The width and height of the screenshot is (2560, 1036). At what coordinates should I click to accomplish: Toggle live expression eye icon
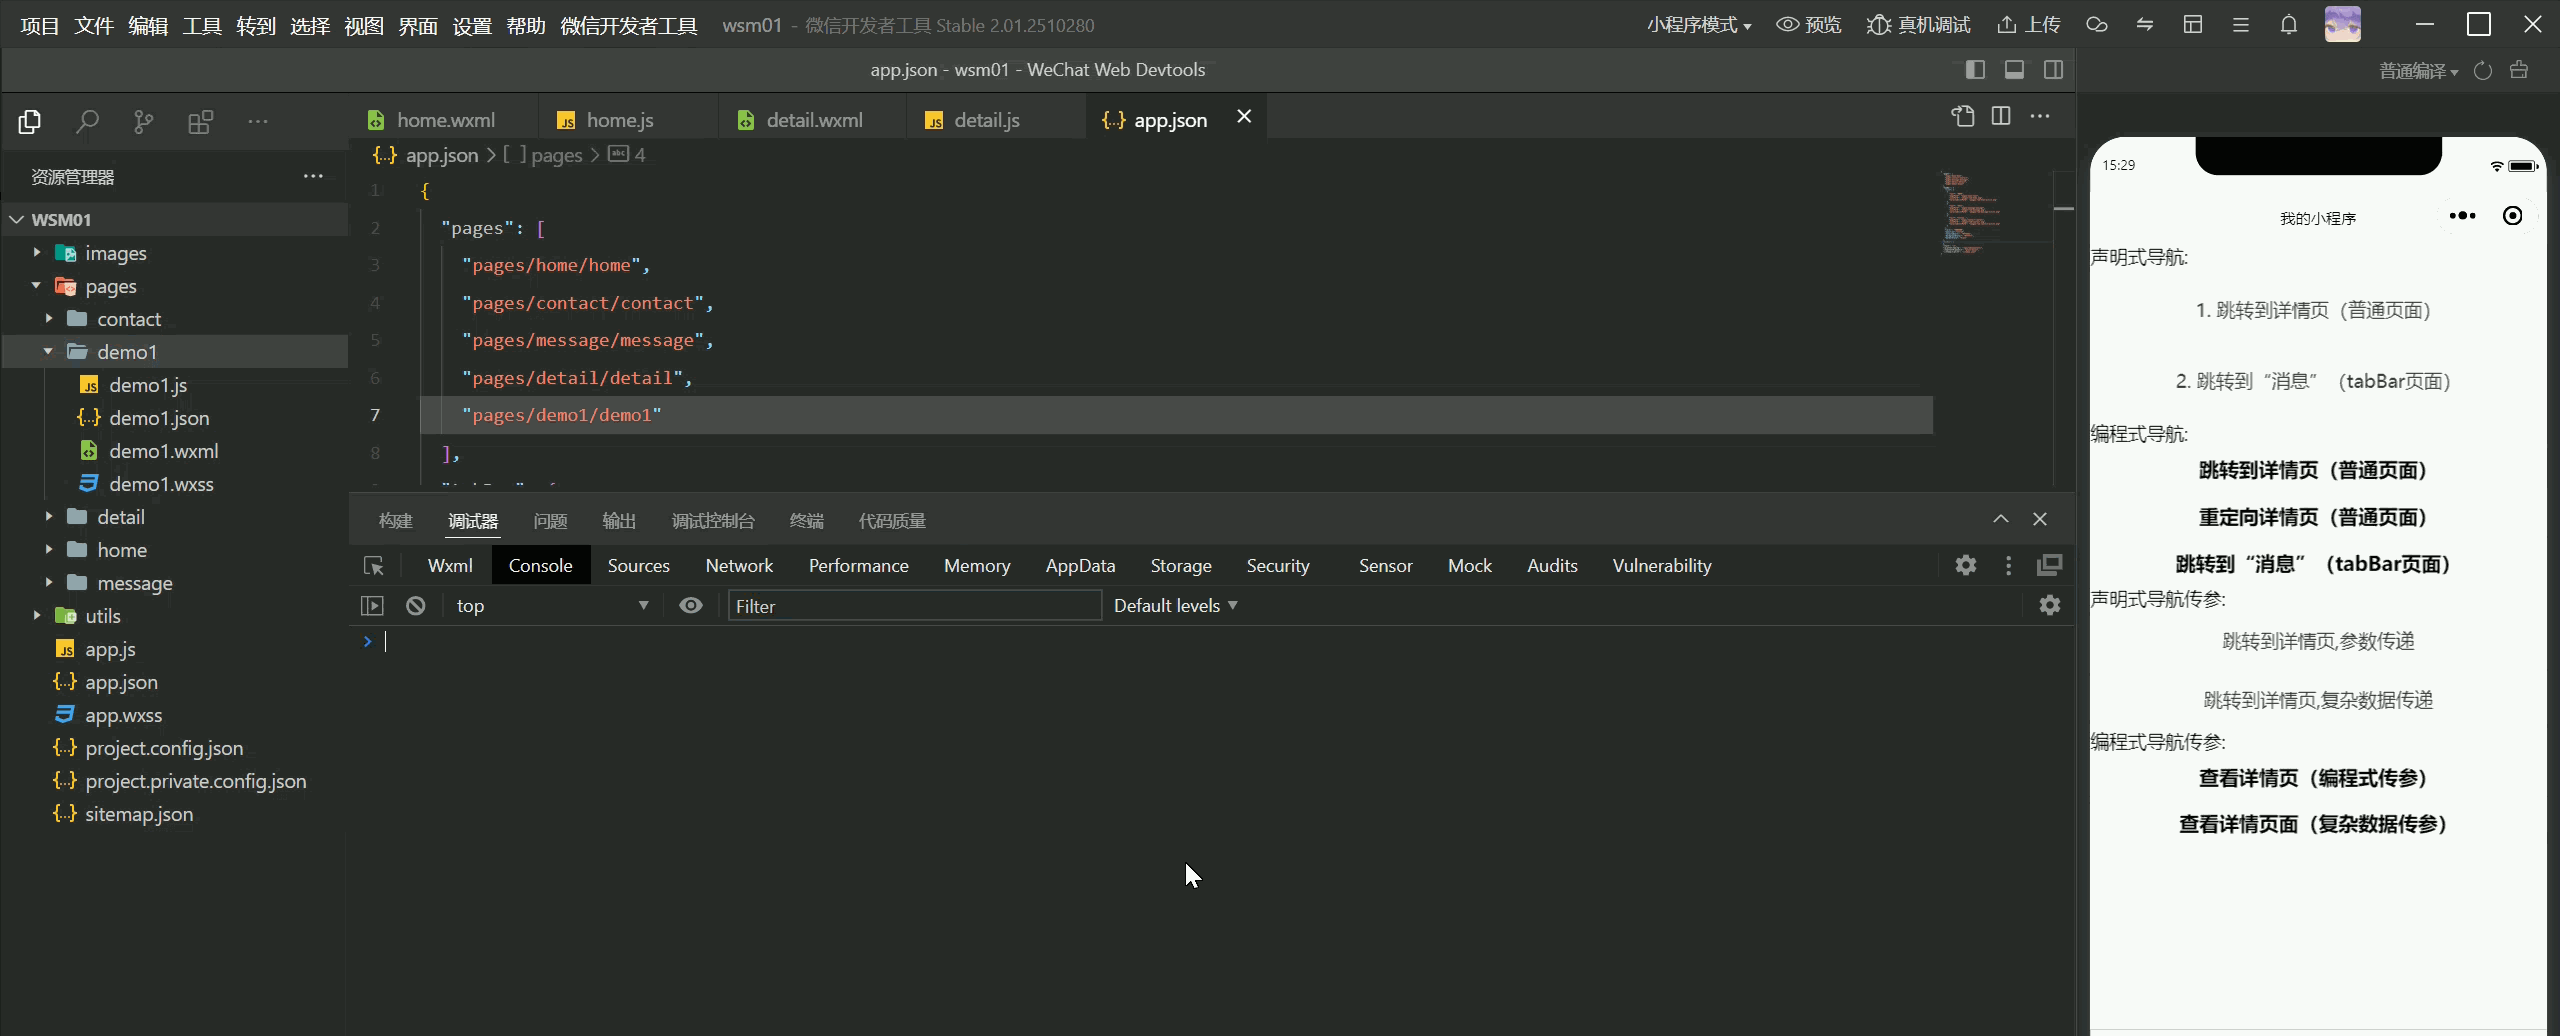tap(691, 606)
